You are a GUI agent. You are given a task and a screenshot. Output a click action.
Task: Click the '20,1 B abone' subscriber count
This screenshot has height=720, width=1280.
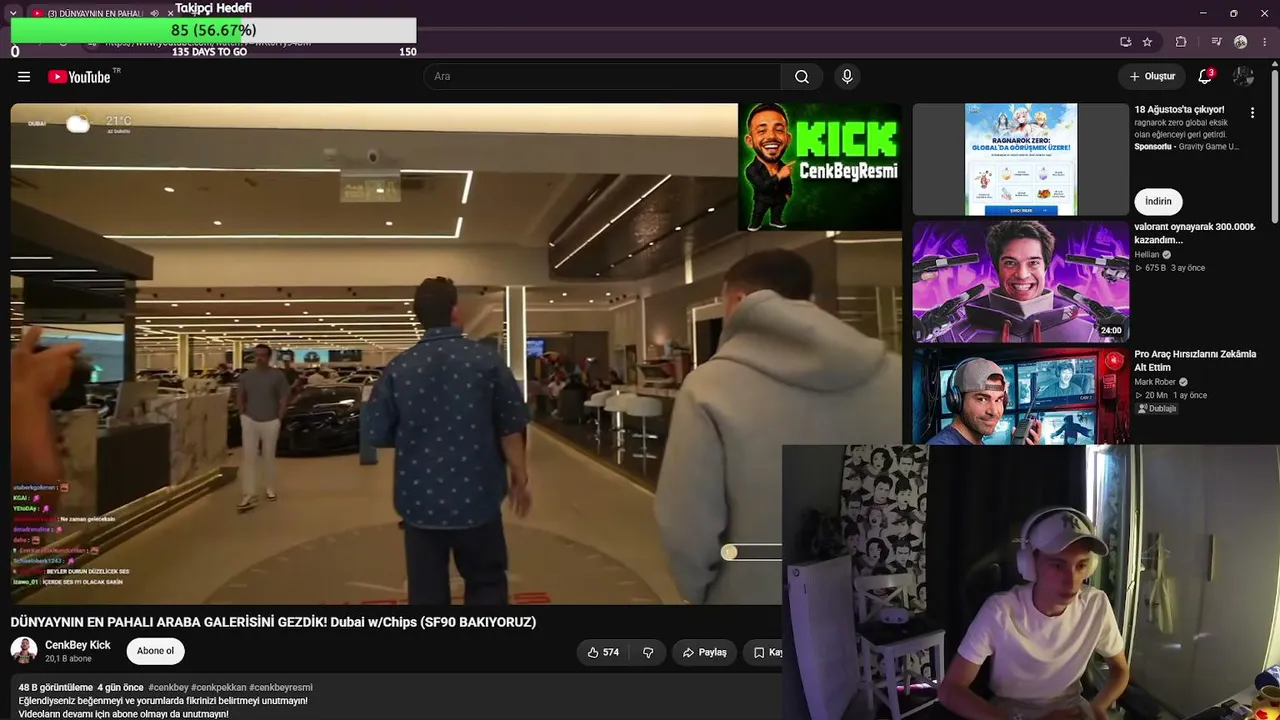click(68, 659)
